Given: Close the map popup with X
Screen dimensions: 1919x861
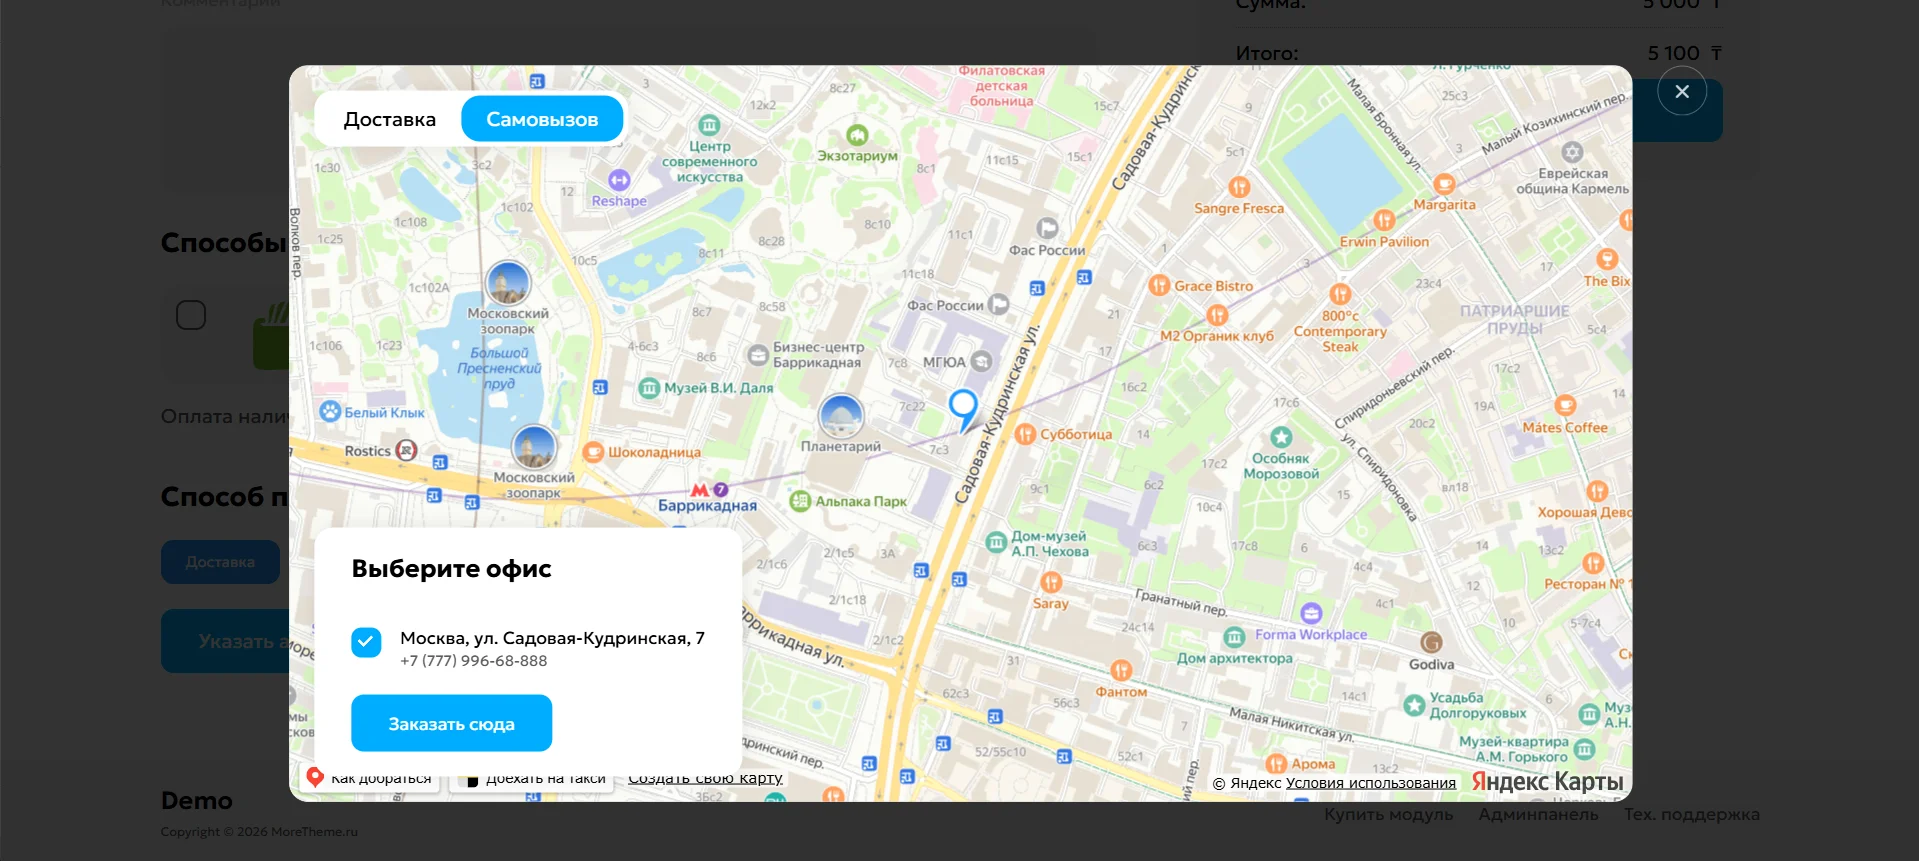Looking at the screenshot, I should [1681, 91].
